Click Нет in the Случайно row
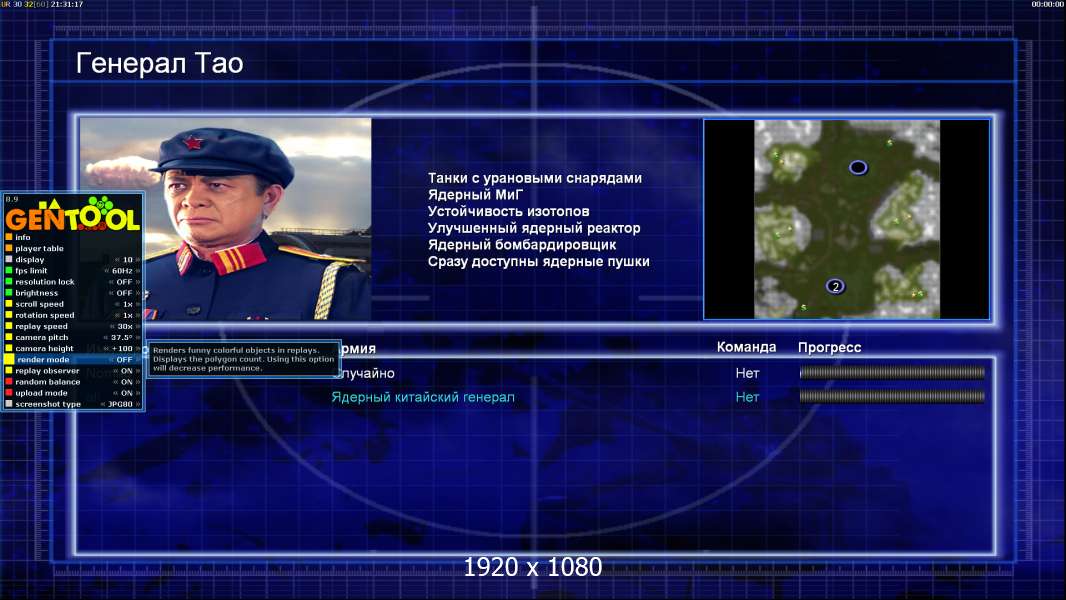Screen dimensions: 1066x600 click(747, 373)
